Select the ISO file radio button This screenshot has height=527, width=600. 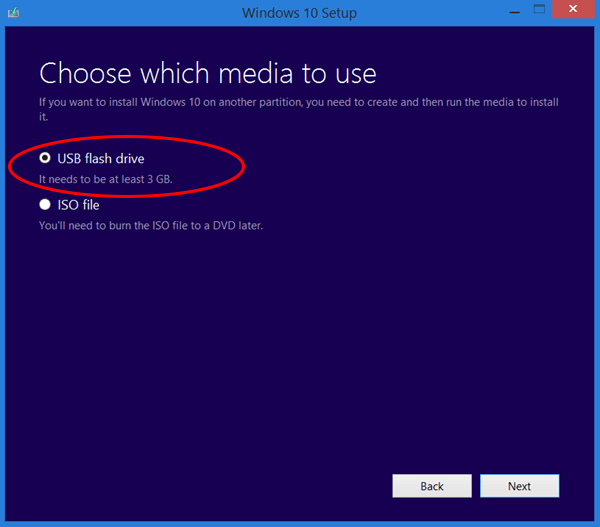coord(45,204)
